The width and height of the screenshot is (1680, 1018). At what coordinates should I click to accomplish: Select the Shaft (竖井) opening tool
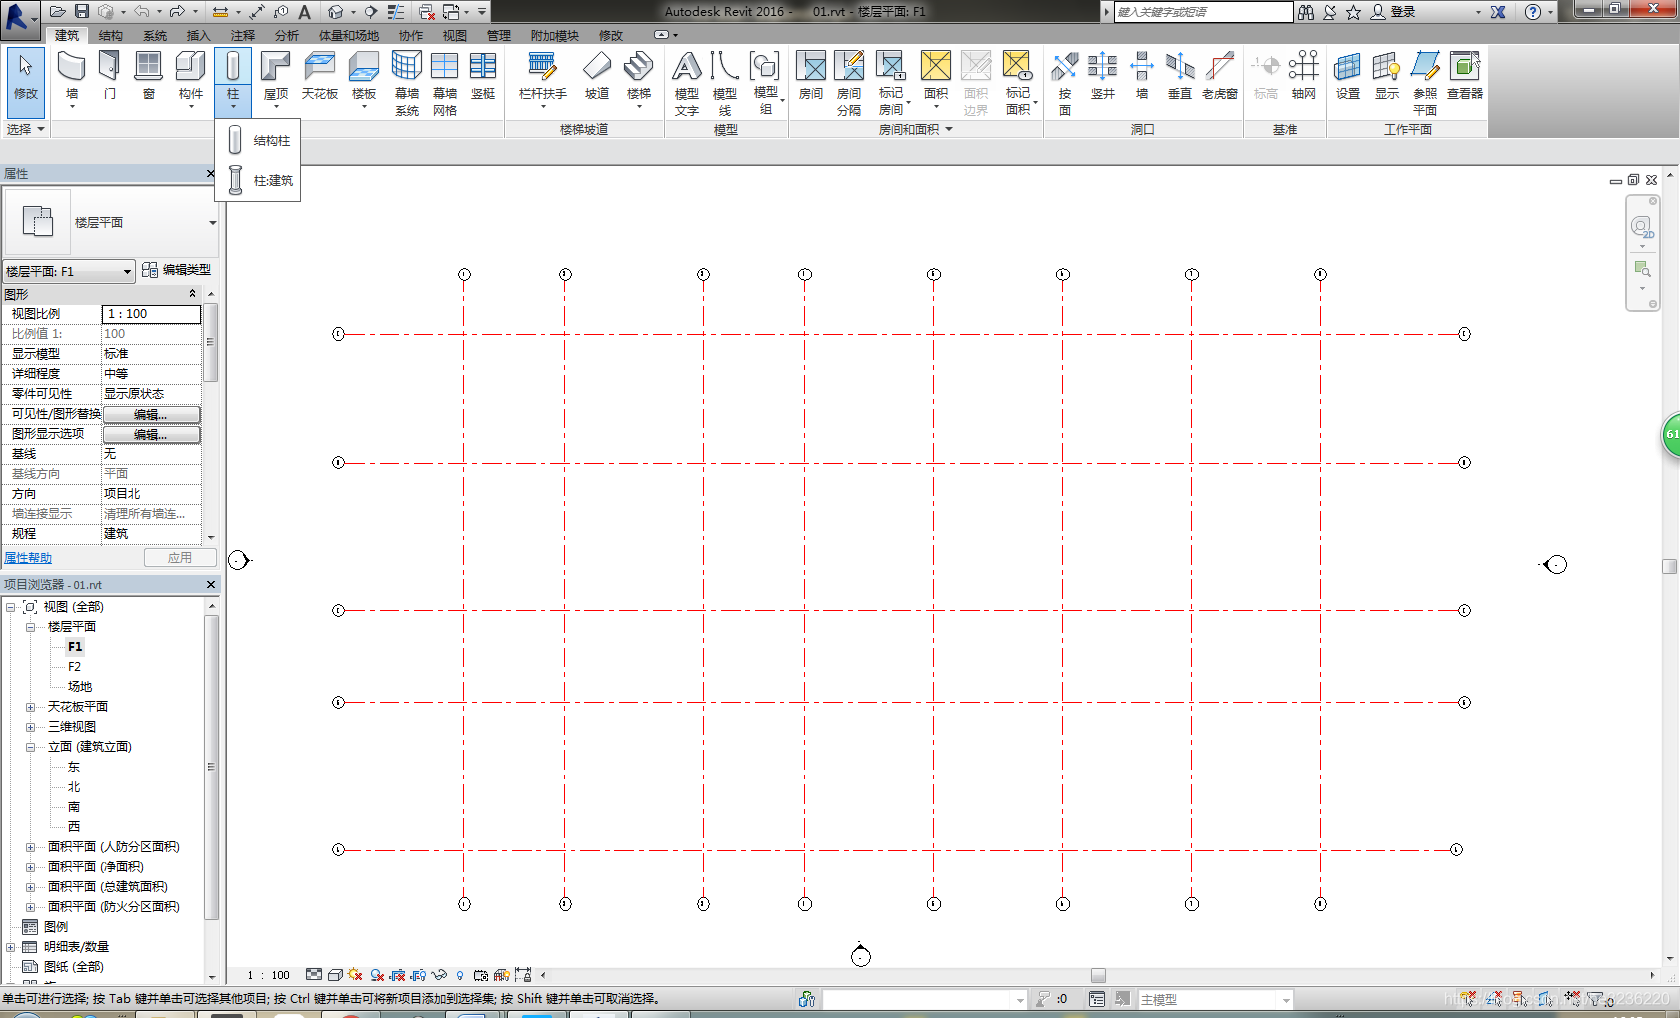pyautogui.click(x=1103, y=76)
